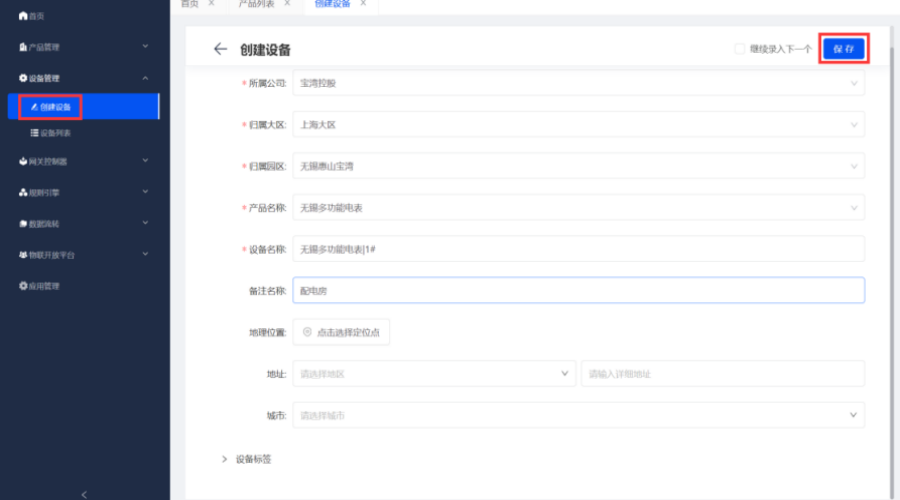The image size is (900, 500).
Task: Click the 数据流转 sidebar icon
Action: [23, 223]
